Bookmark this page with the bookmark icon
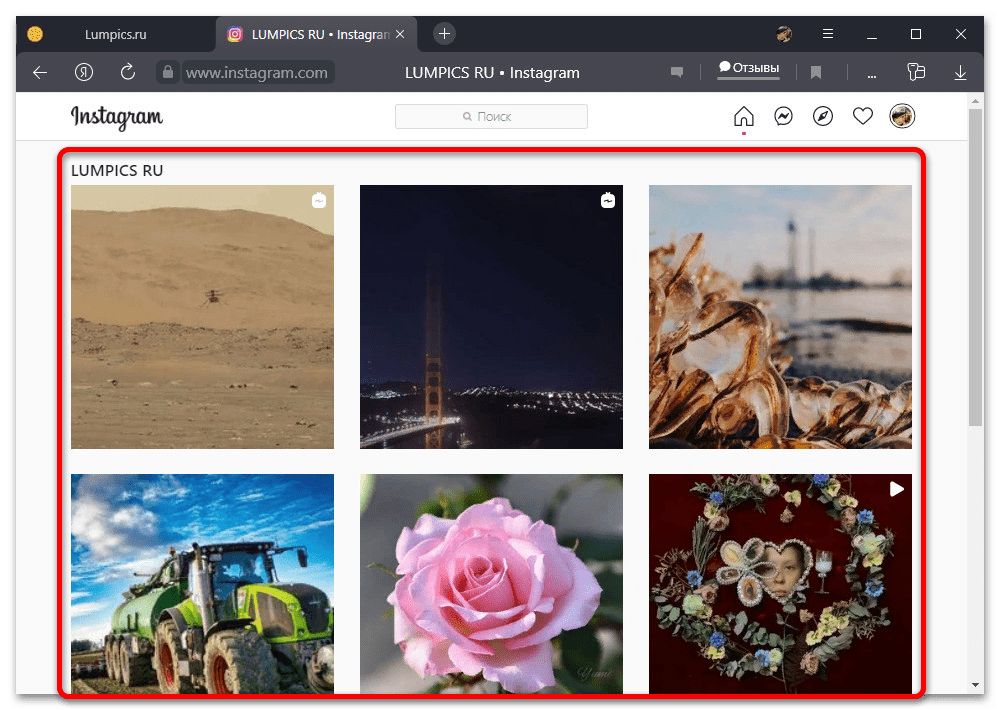Screen dimensions: 1000x710 point(816,72)
